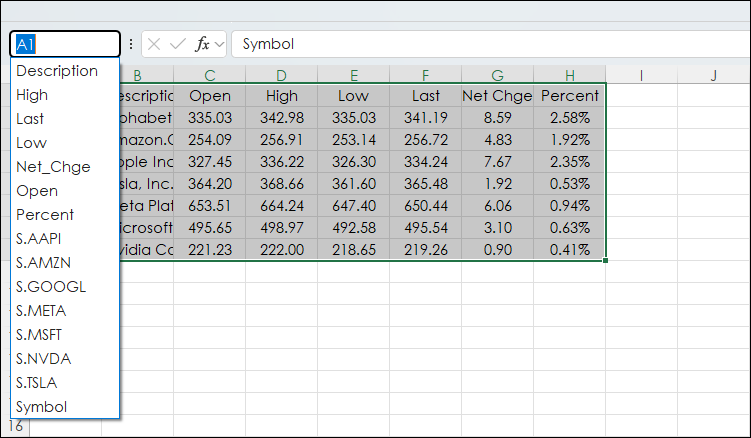This screenshot has width=751, height=438.
Task: Pick Net_Chge from the name dropdown
Action: click(x=65, y=167)
